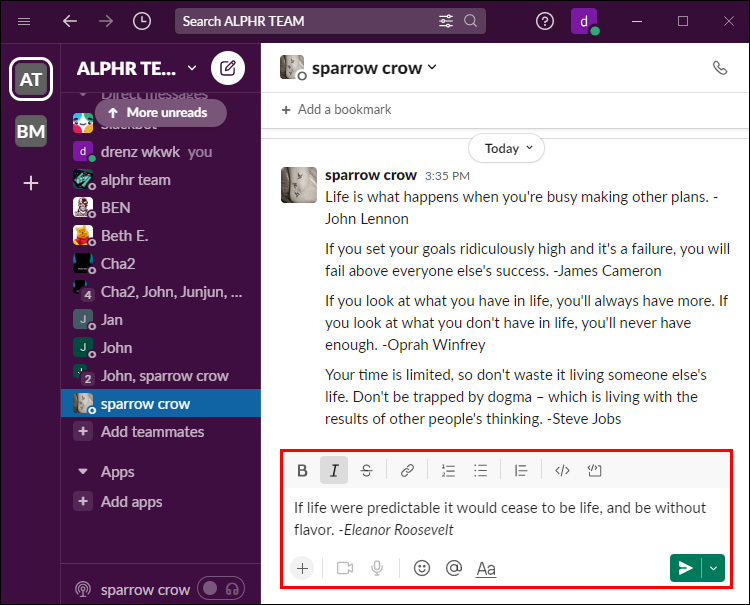Apply blockquote formatting
The width and height of the screenshot is (750, 605).
tap(520, 471)
